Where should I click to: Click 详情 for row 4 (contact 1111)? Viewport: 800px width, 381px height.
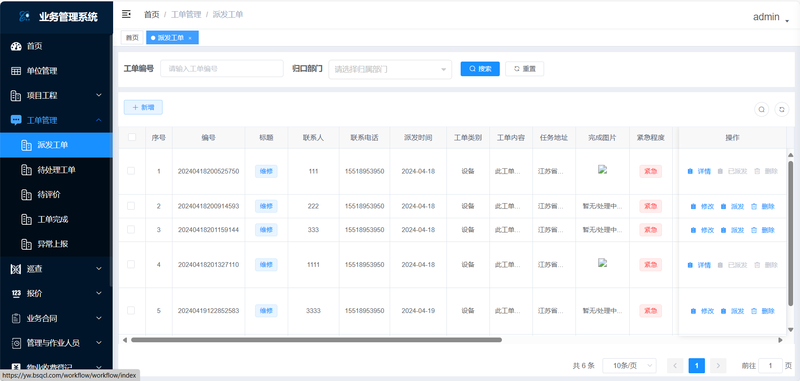coord(699,265)
